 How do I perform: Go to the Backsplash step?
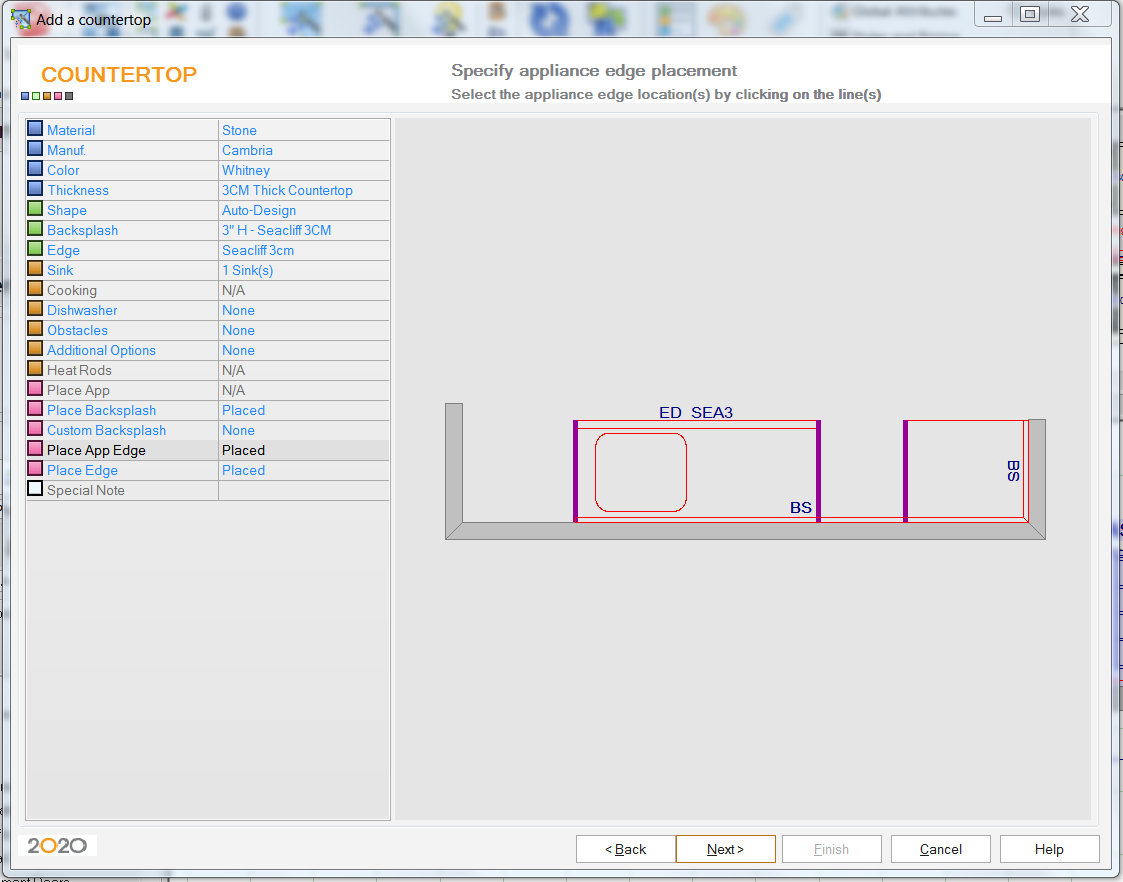82,230
